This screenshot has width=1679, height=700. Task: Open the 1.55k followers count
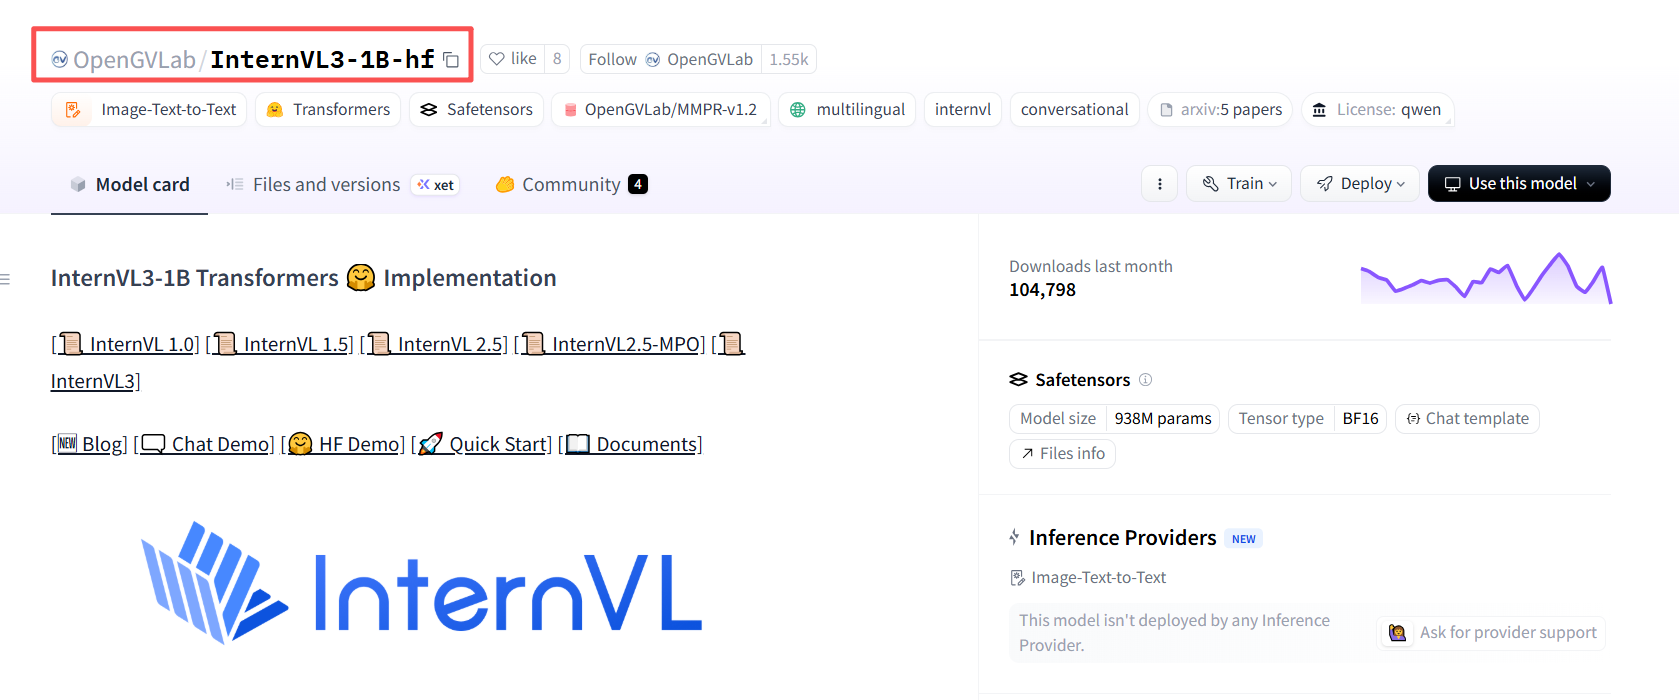[789, 59]
